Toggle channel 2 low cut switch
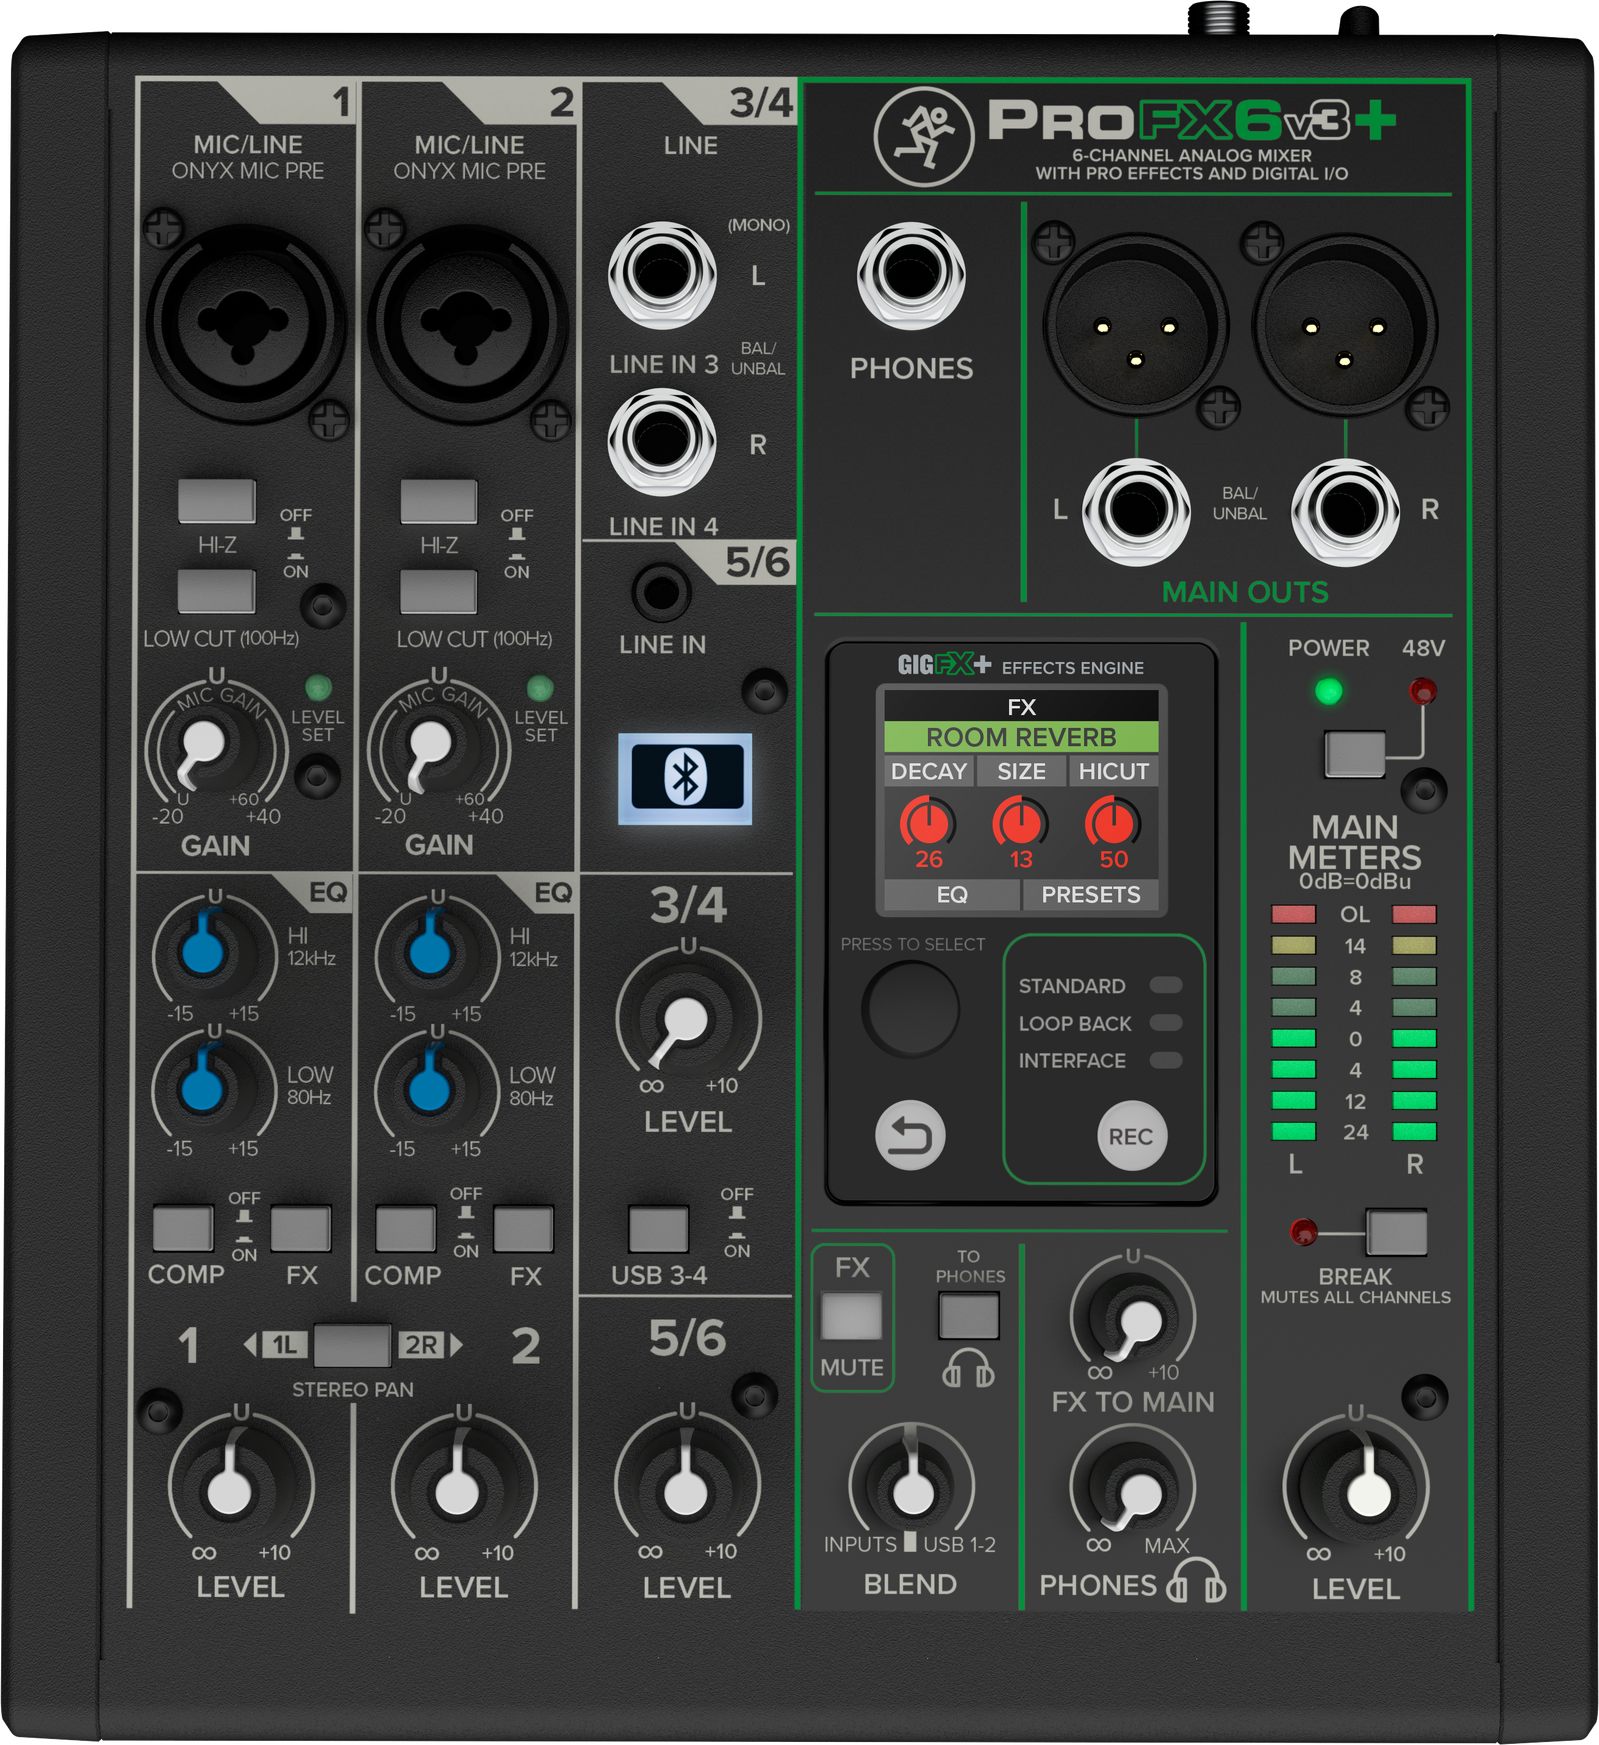 [438, 591]
